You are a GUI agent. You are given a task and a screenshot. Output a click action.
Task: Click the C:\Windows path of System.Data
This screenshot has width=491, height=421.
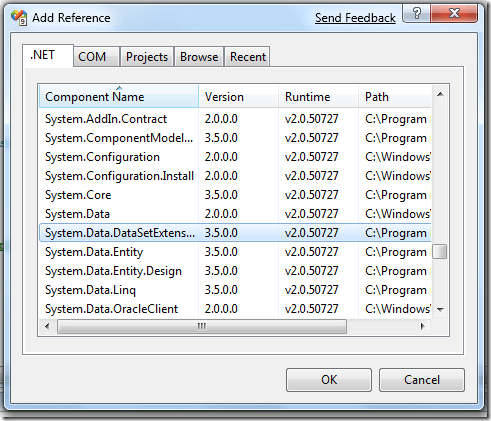click(x=398, y=214)
